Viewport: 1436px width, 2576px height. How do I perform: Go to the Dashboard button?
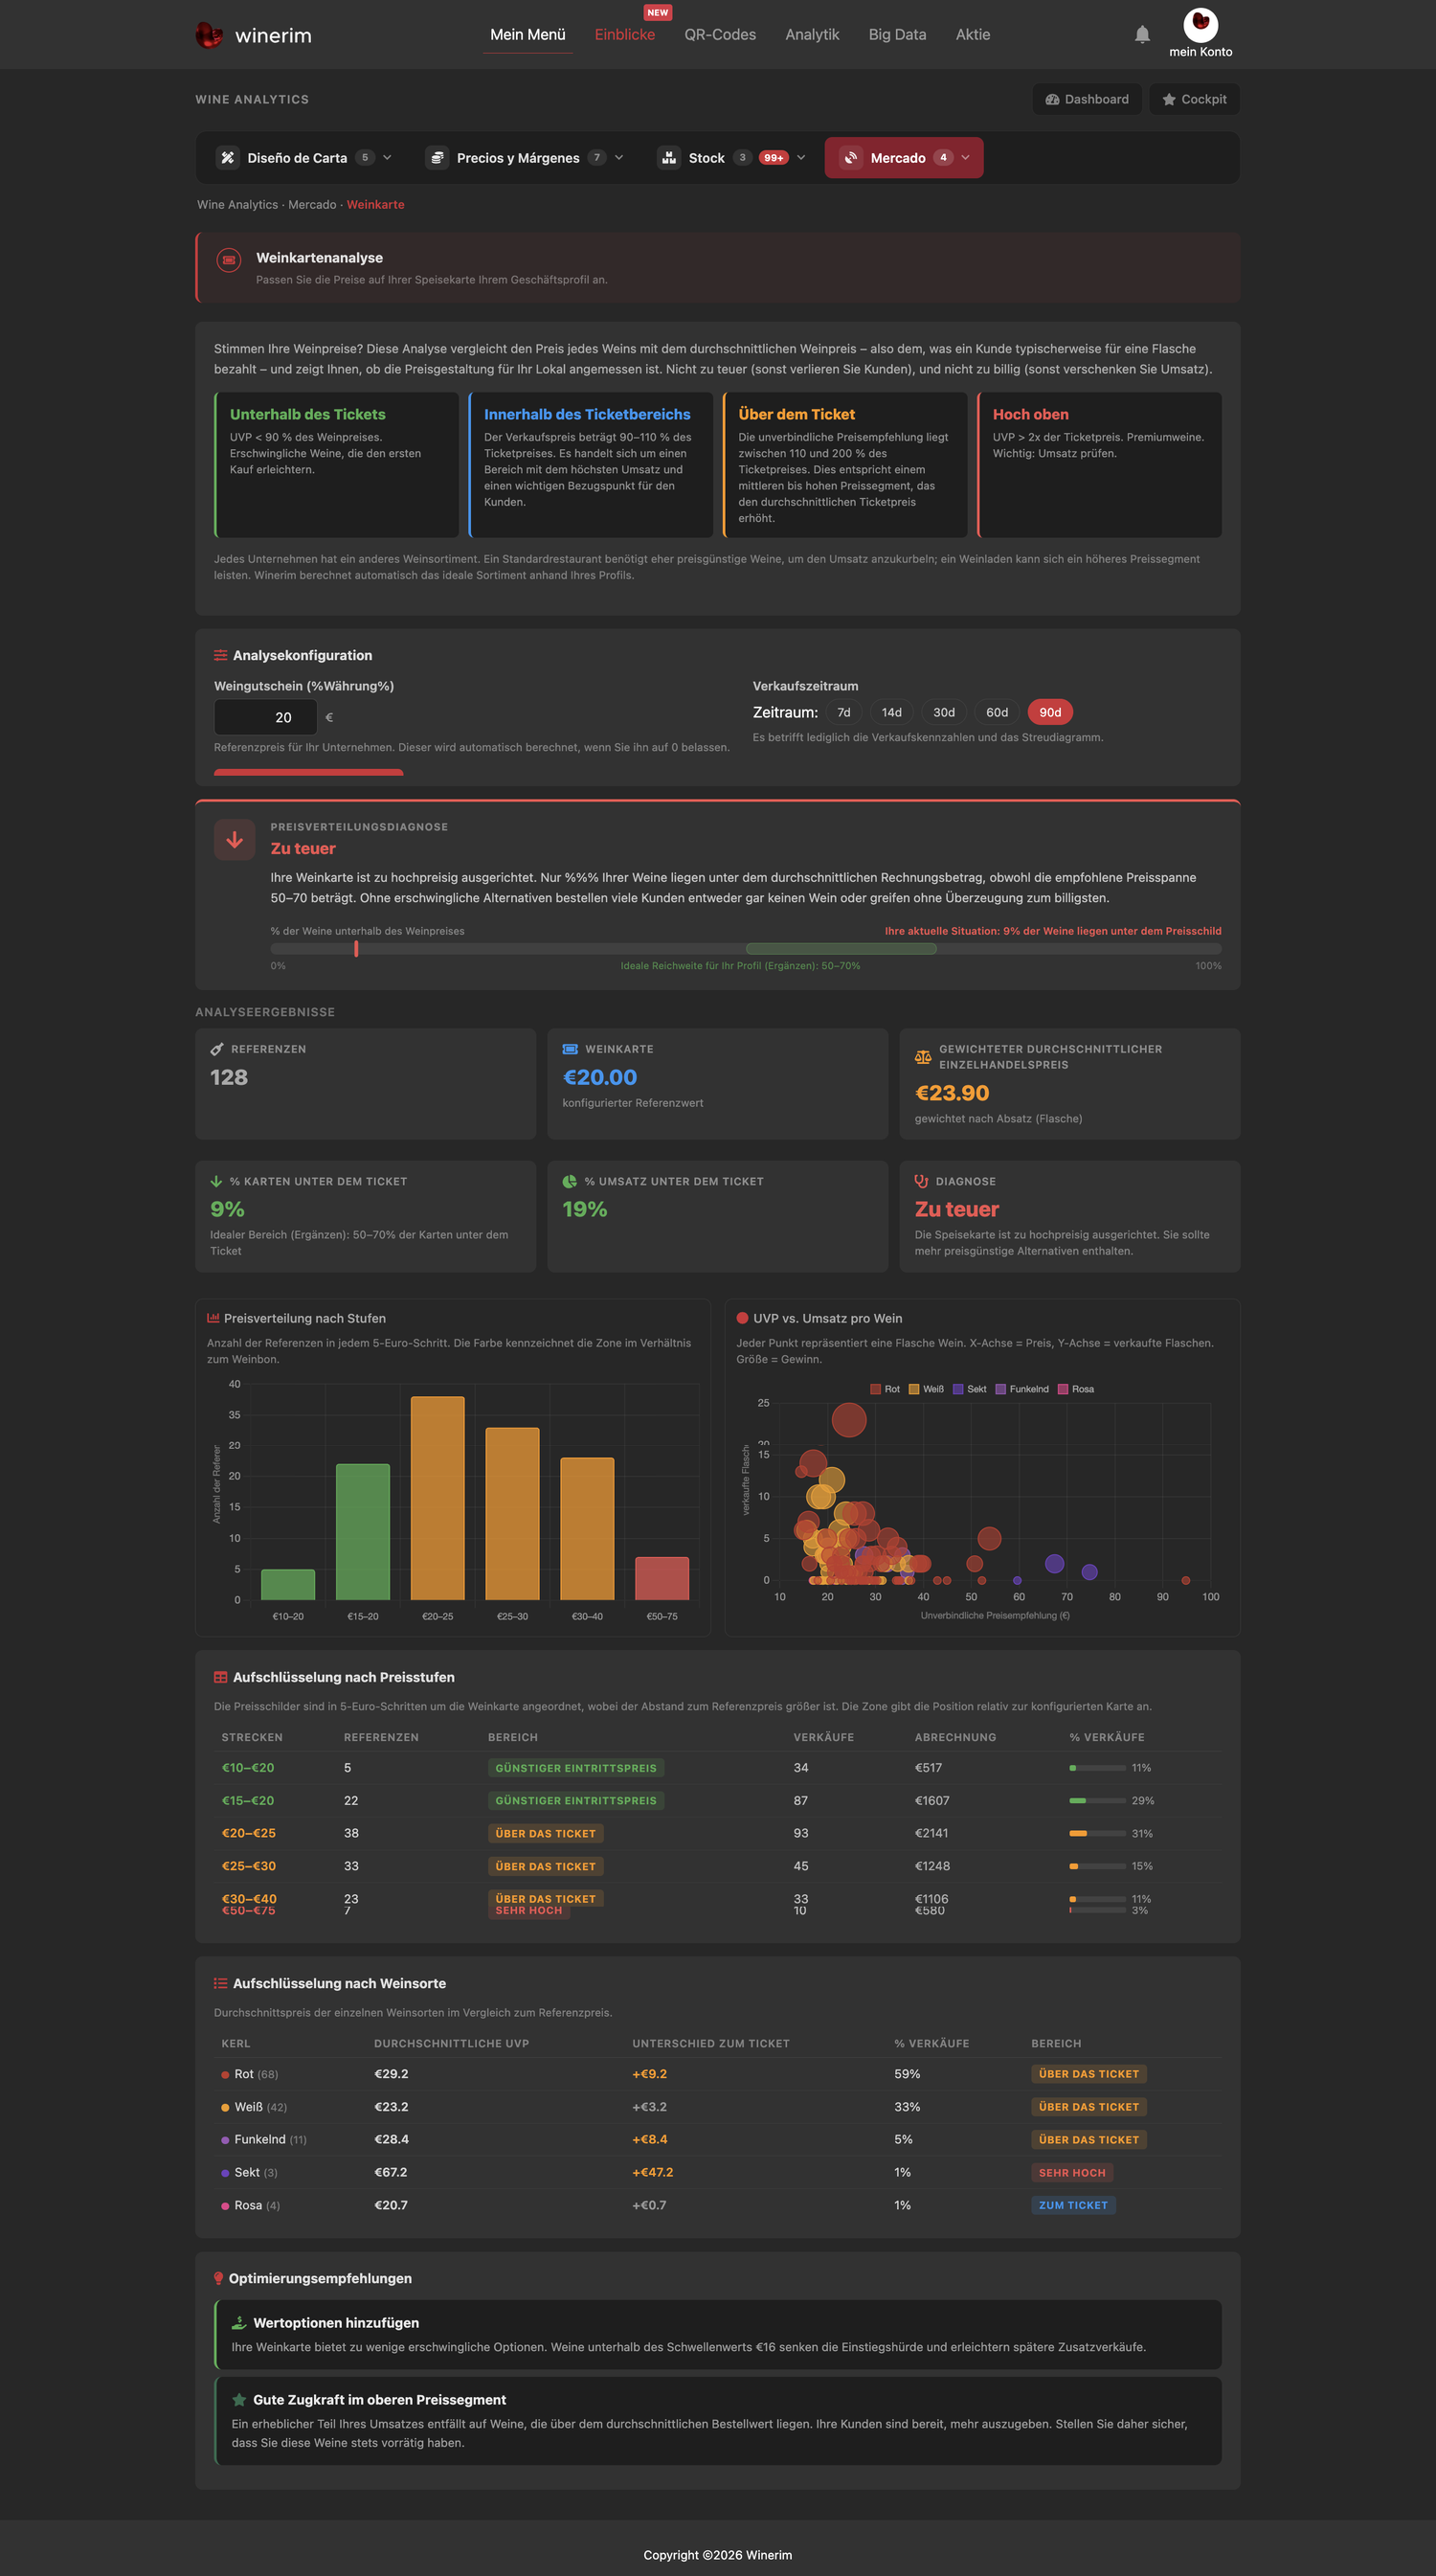click(x=1087, y=99)
